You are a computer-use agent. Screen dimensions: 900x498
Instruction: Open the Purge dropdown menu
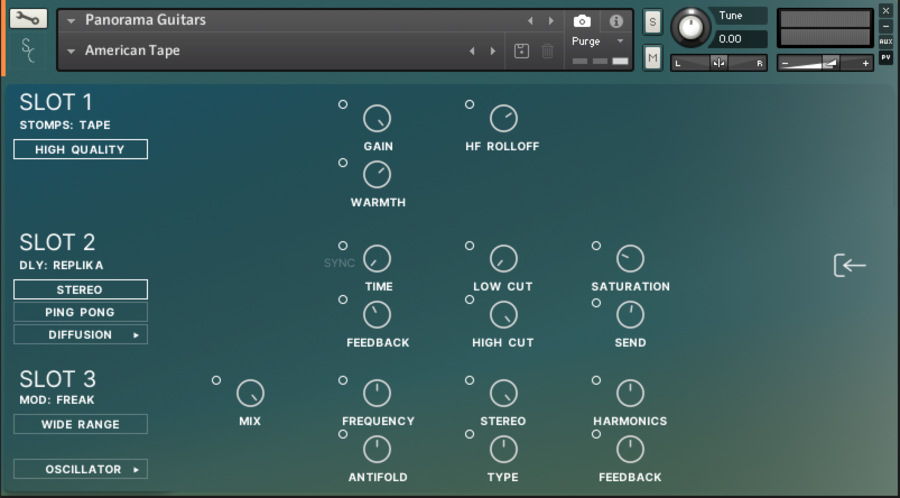(597, 41)
